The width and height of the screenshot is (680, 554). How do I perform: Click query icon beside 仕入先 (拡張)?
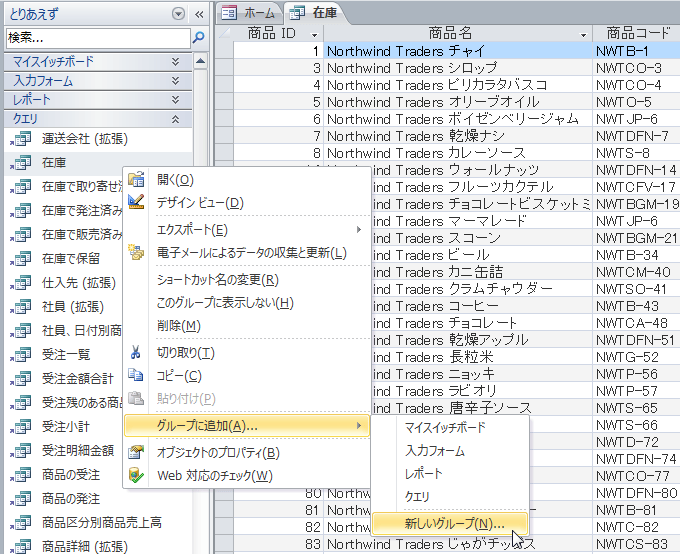point(20,283)
